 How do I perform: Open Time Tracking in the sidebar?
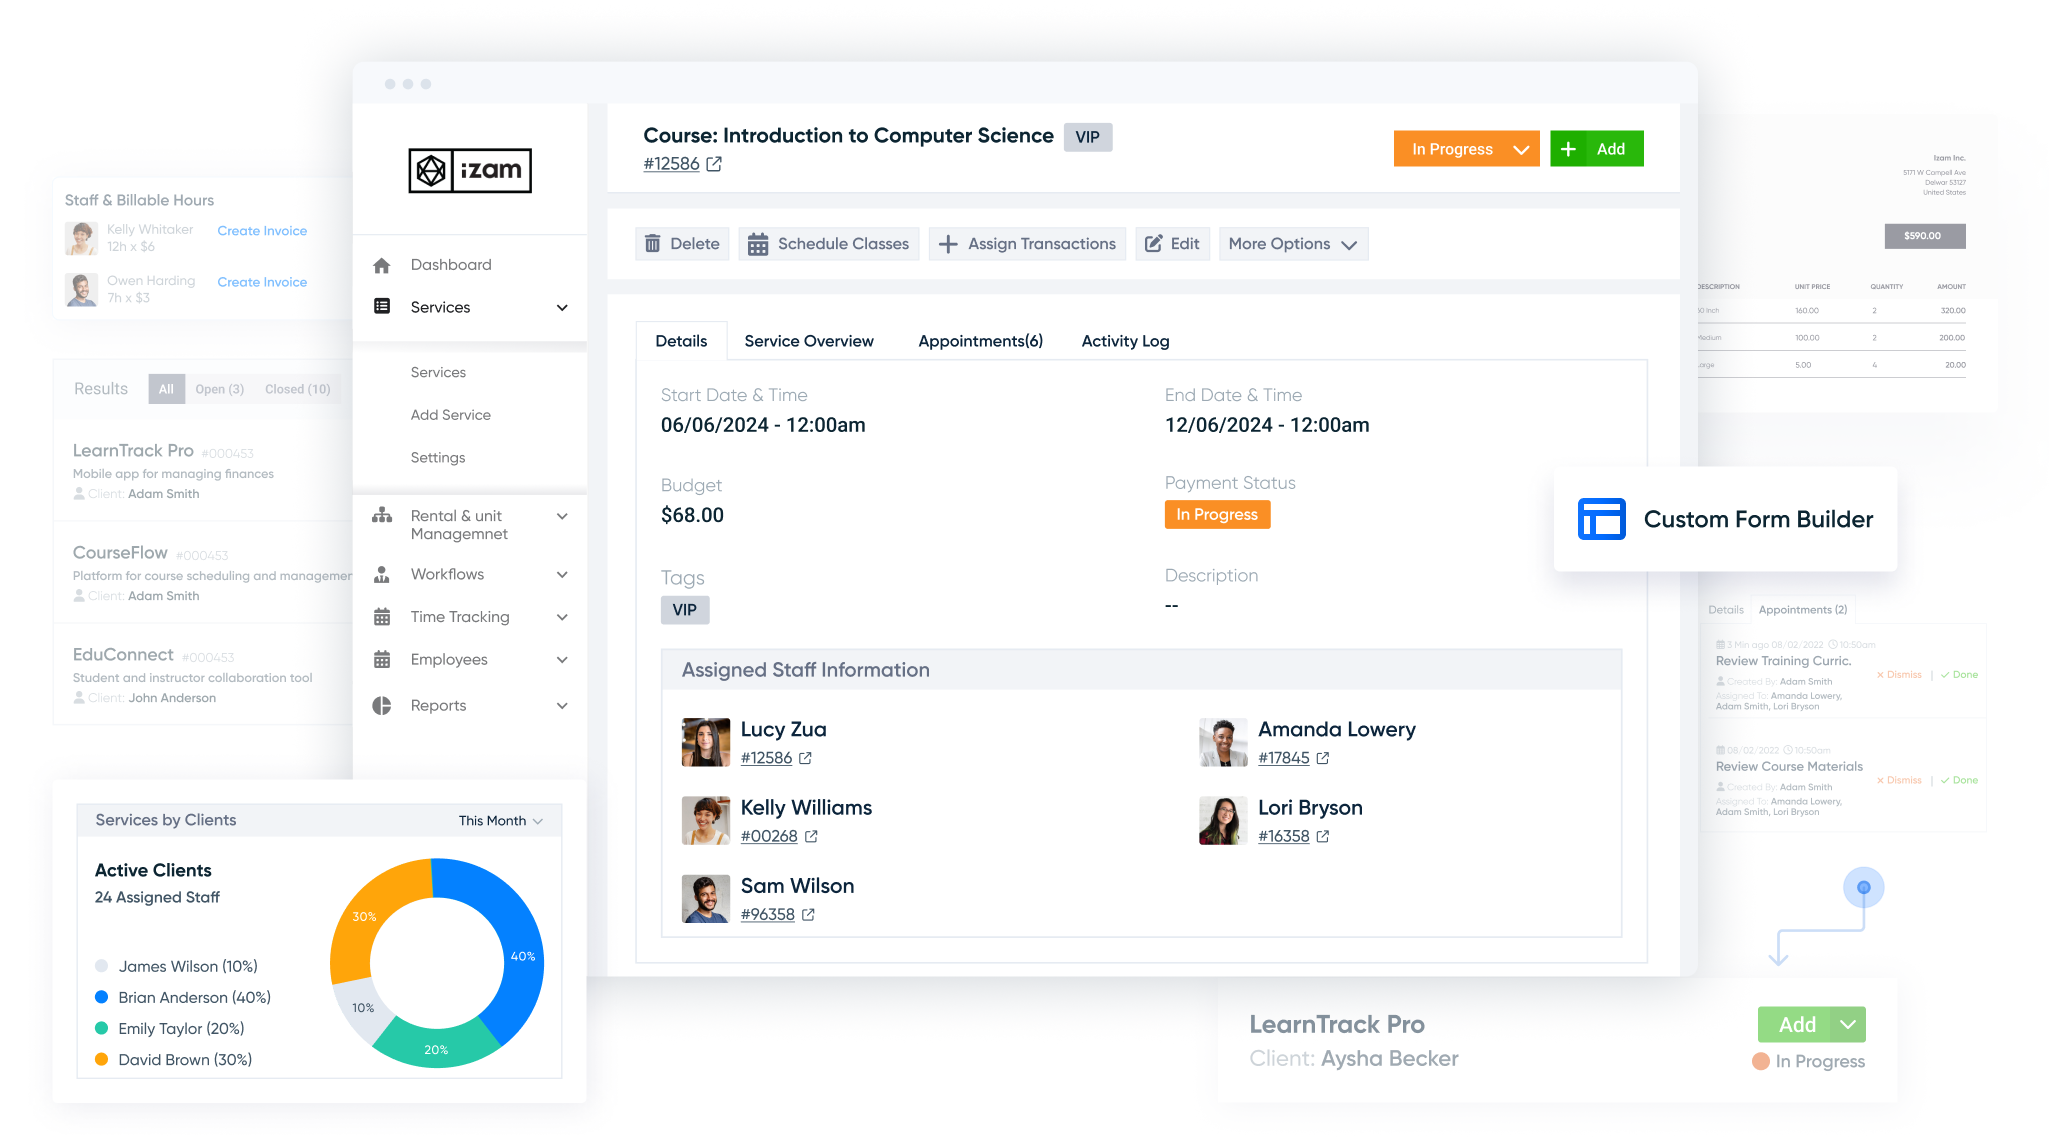382,616
